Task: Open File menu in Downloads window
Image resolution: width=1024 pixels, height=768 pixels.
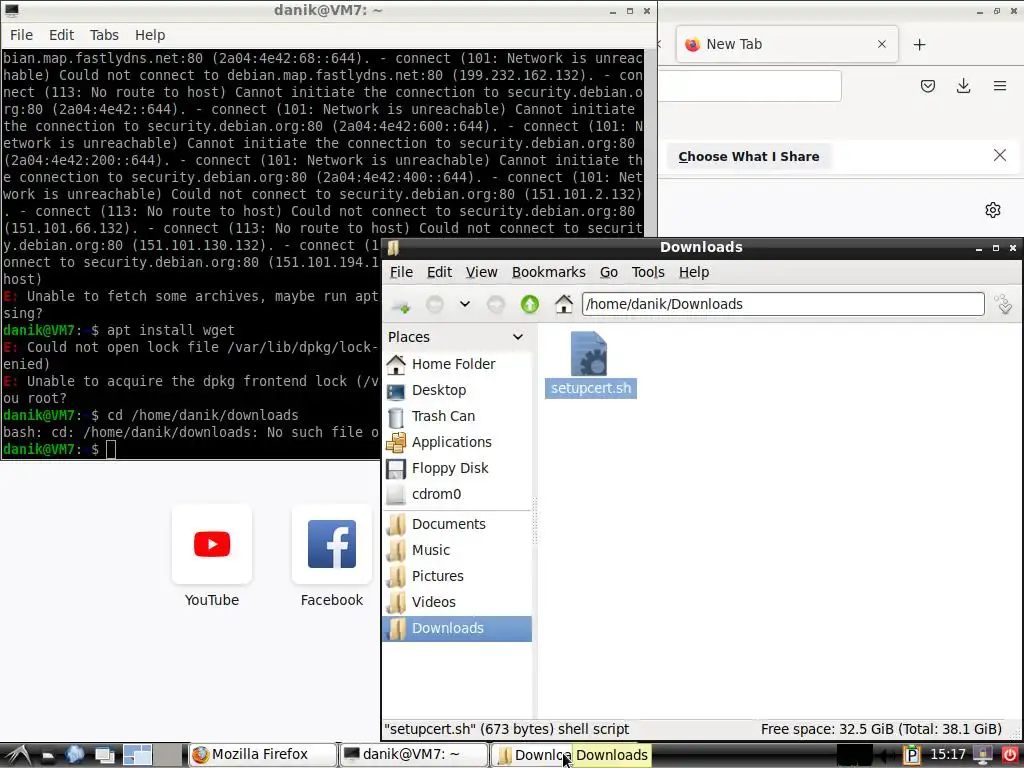Action: [x=401, y=272]
